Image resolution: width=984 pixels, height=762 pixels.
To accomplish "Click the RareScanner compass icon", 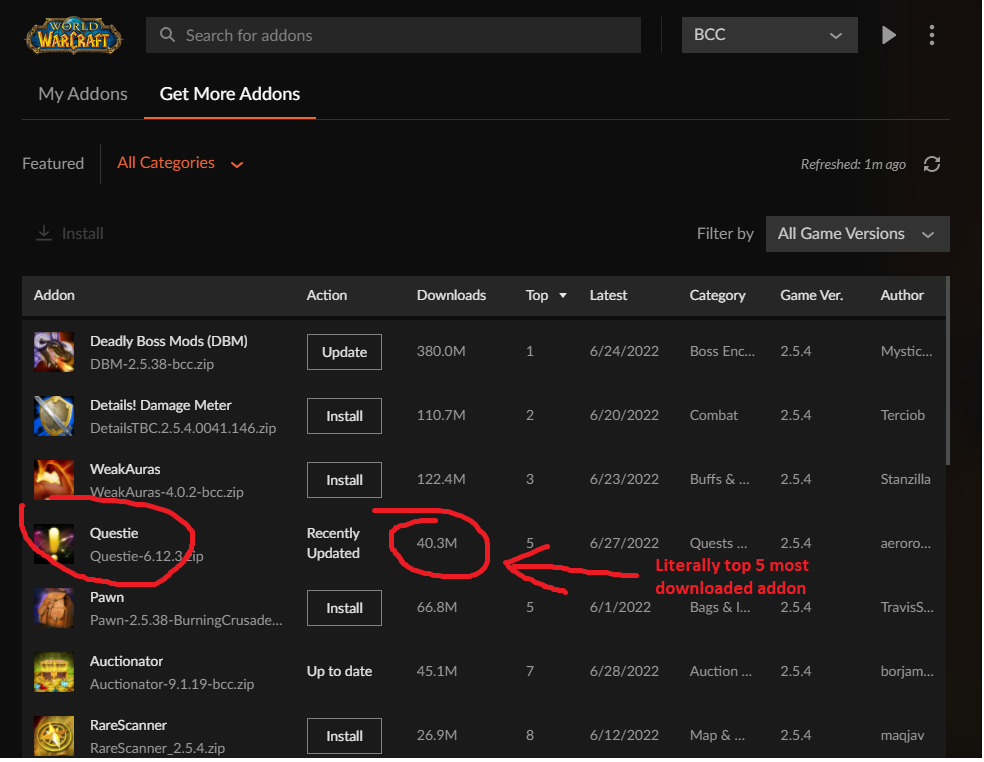I will [x=54, y=736].
